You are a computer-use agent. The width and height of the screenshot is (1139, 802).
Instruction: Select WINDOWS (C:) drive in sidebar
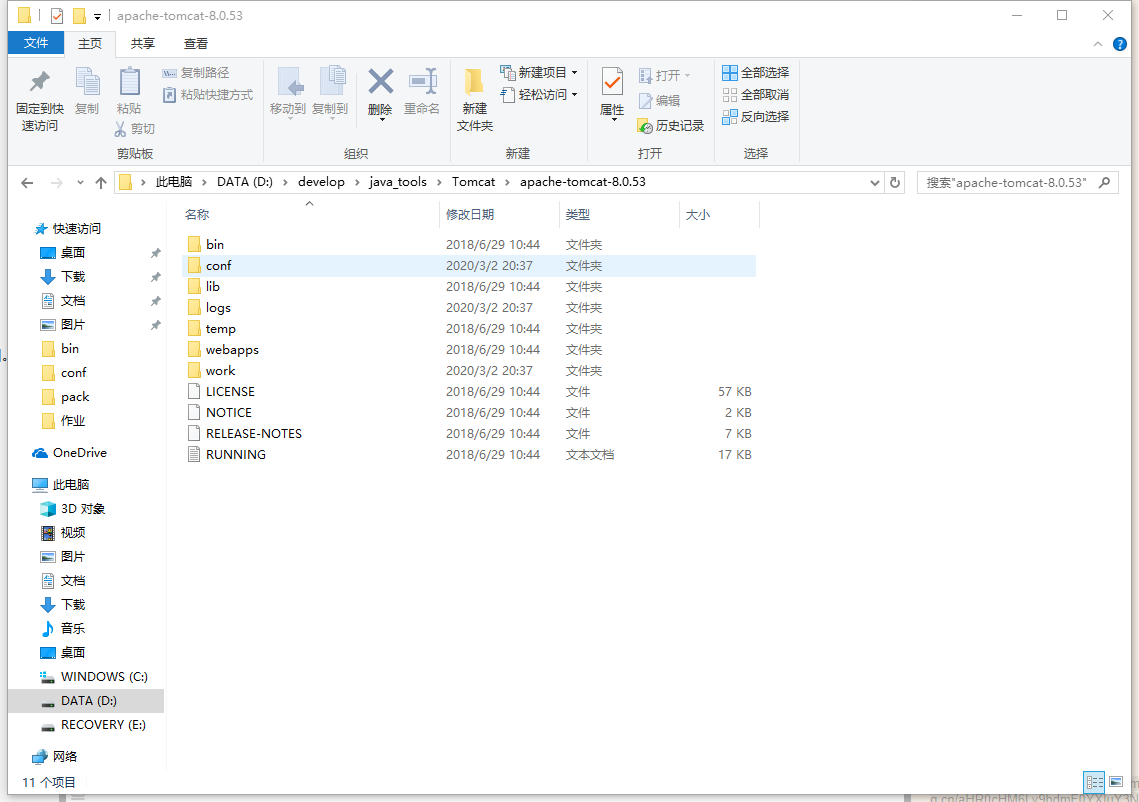pos(94,676)
